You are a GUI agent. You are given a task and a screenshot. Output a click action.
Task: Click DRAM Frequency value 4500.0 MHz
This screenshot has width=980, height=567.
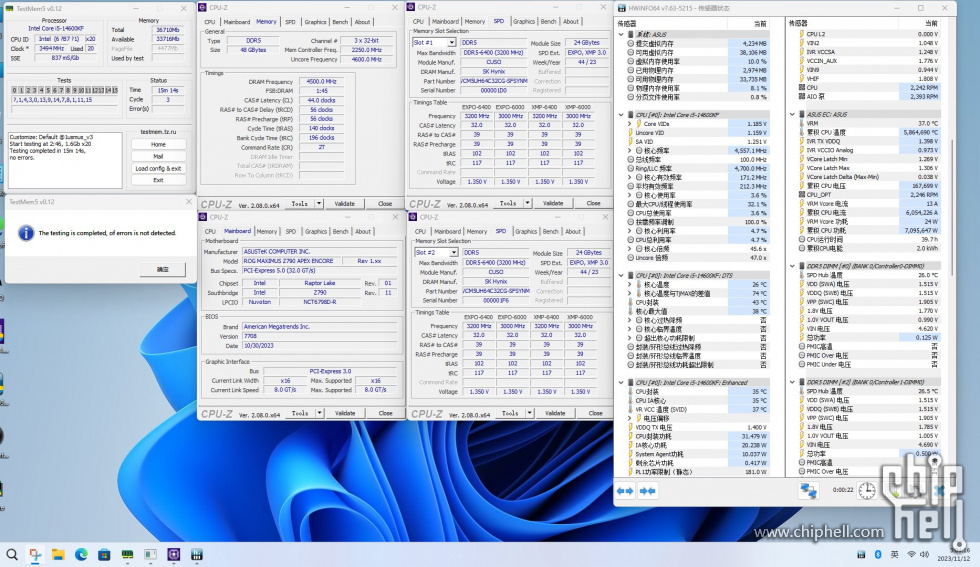pos(321,81)
